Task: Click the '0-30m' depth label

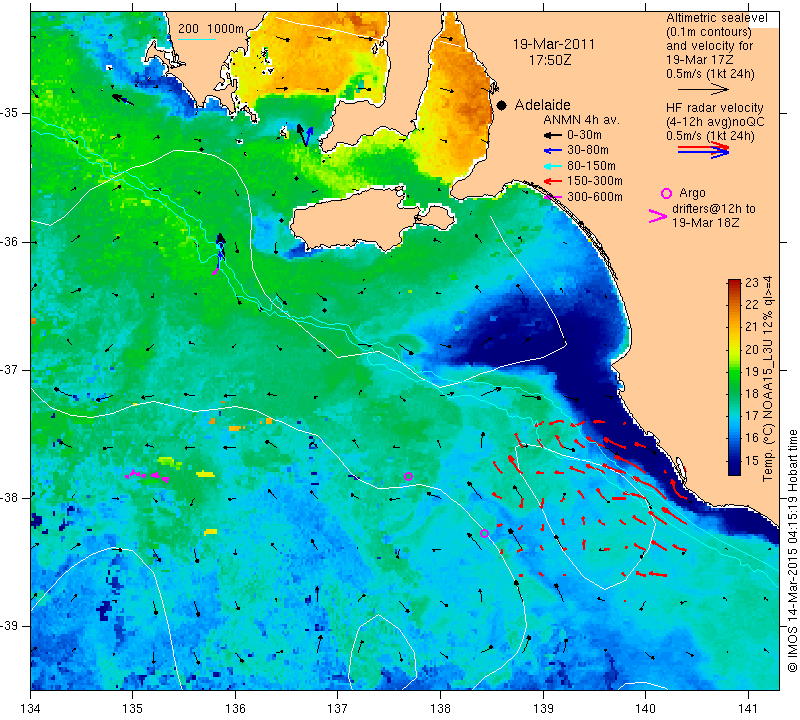Action: 584,135
